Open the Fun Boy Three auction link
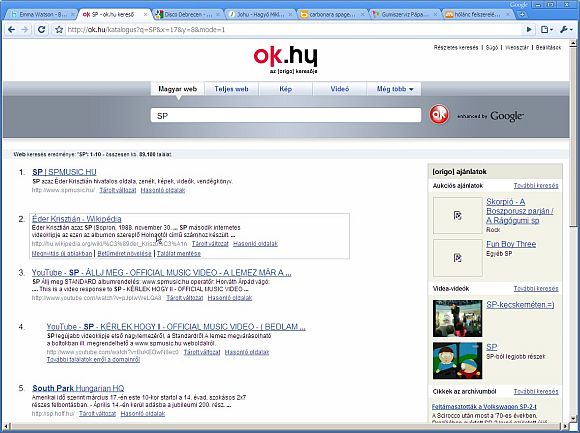The width and height of the screenshot is (580, 433). pyautogui.click(x=511, y=244)
